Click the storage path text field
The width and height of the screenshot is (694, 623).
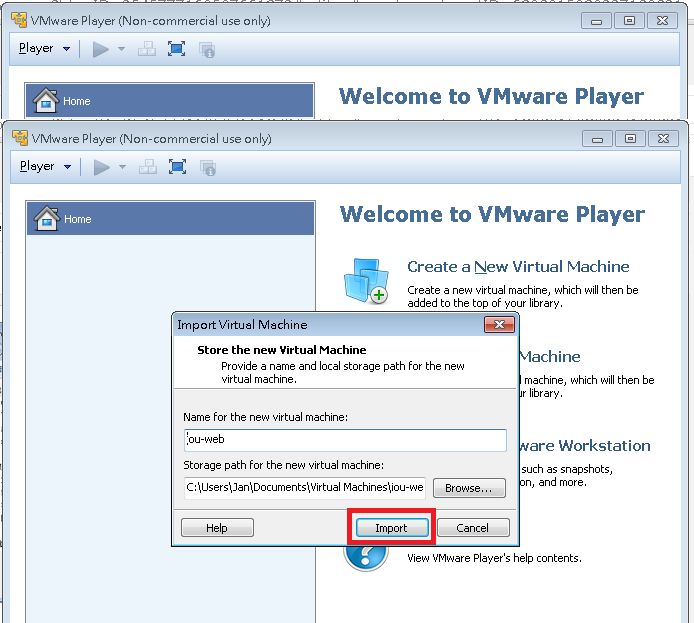305,488
